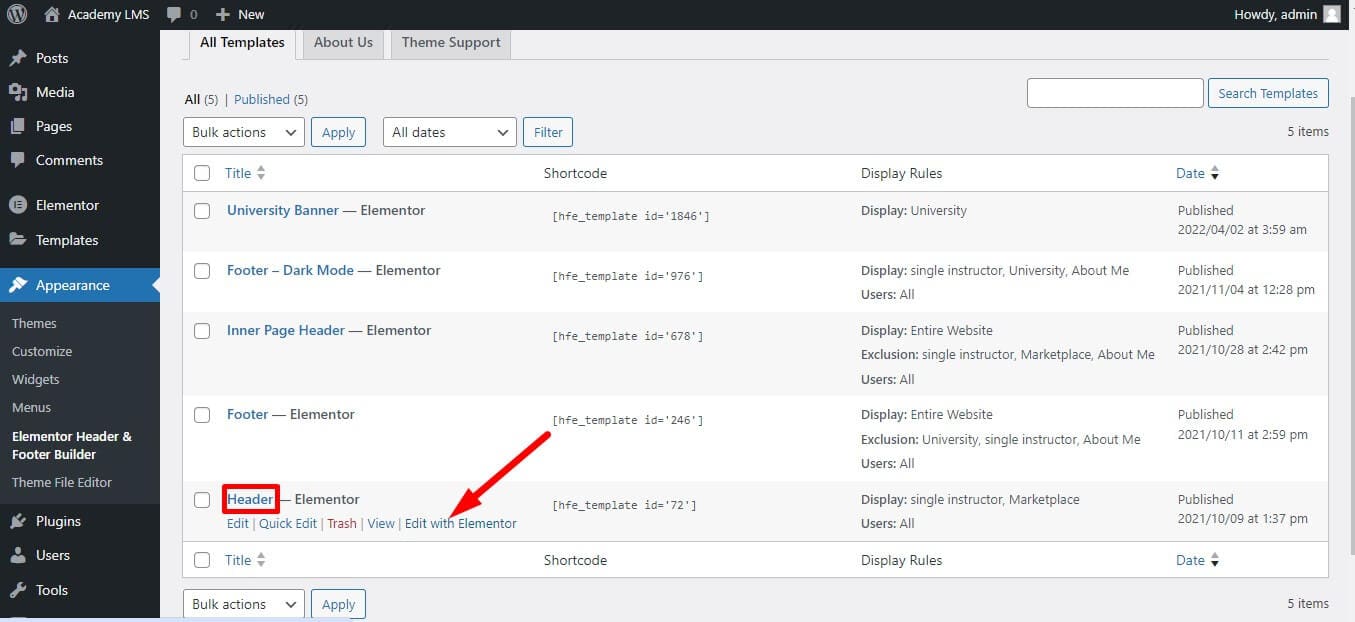Sort by the Date column header
This screenshot has width=1355, height=622.
coord(1190,173)
